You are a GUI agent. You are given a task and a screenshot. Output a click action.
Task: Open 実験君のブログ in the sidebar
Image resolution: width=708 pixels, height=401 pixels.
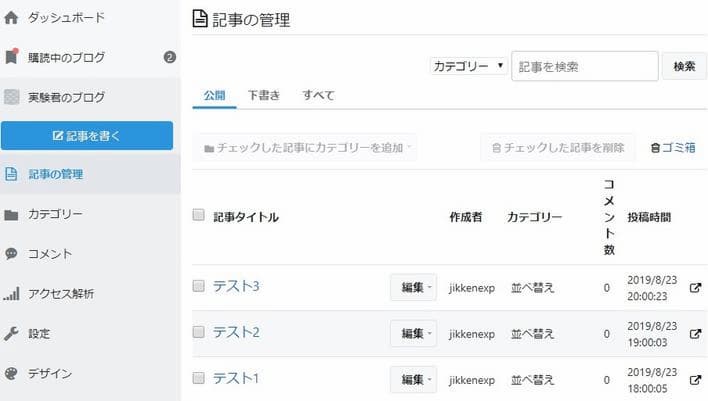tap(66, 97)
